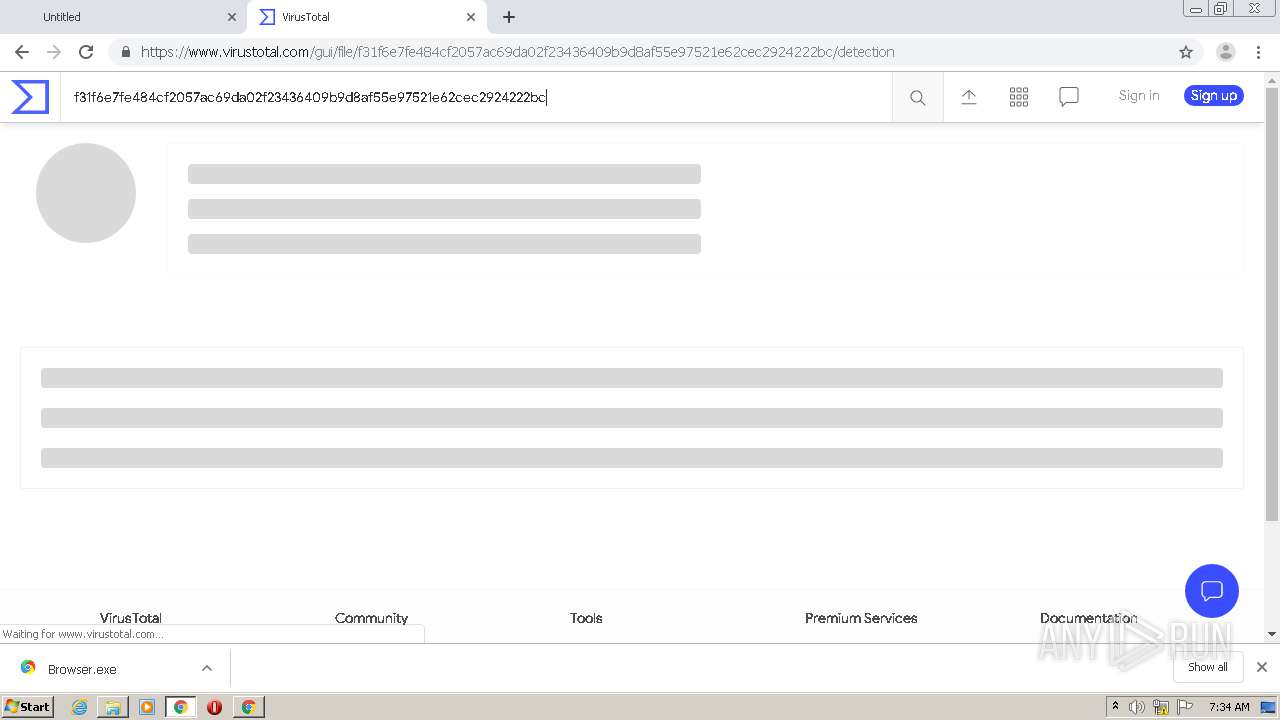Click the VirusTotal logo icon
The height and width of the screenshot is (720, 1280).
click(30, 97)
